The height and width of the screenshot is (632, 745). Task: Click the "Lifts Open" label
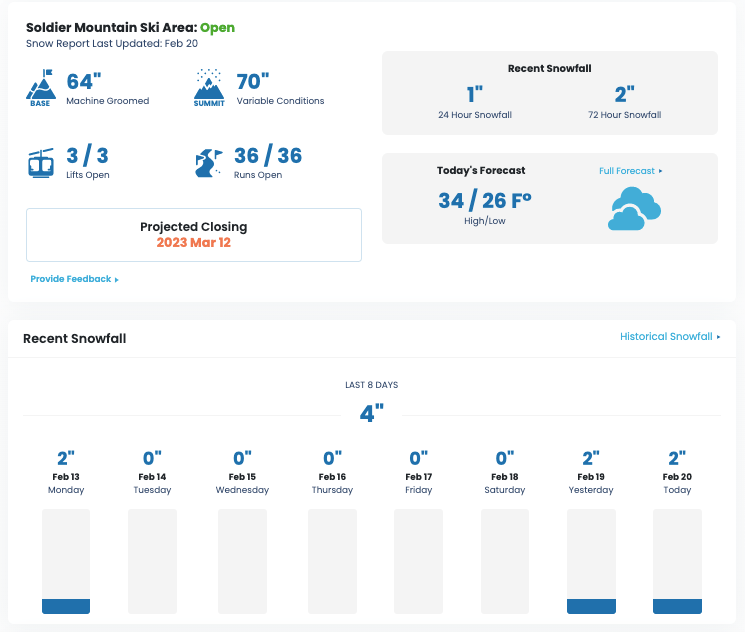(88, 175)
